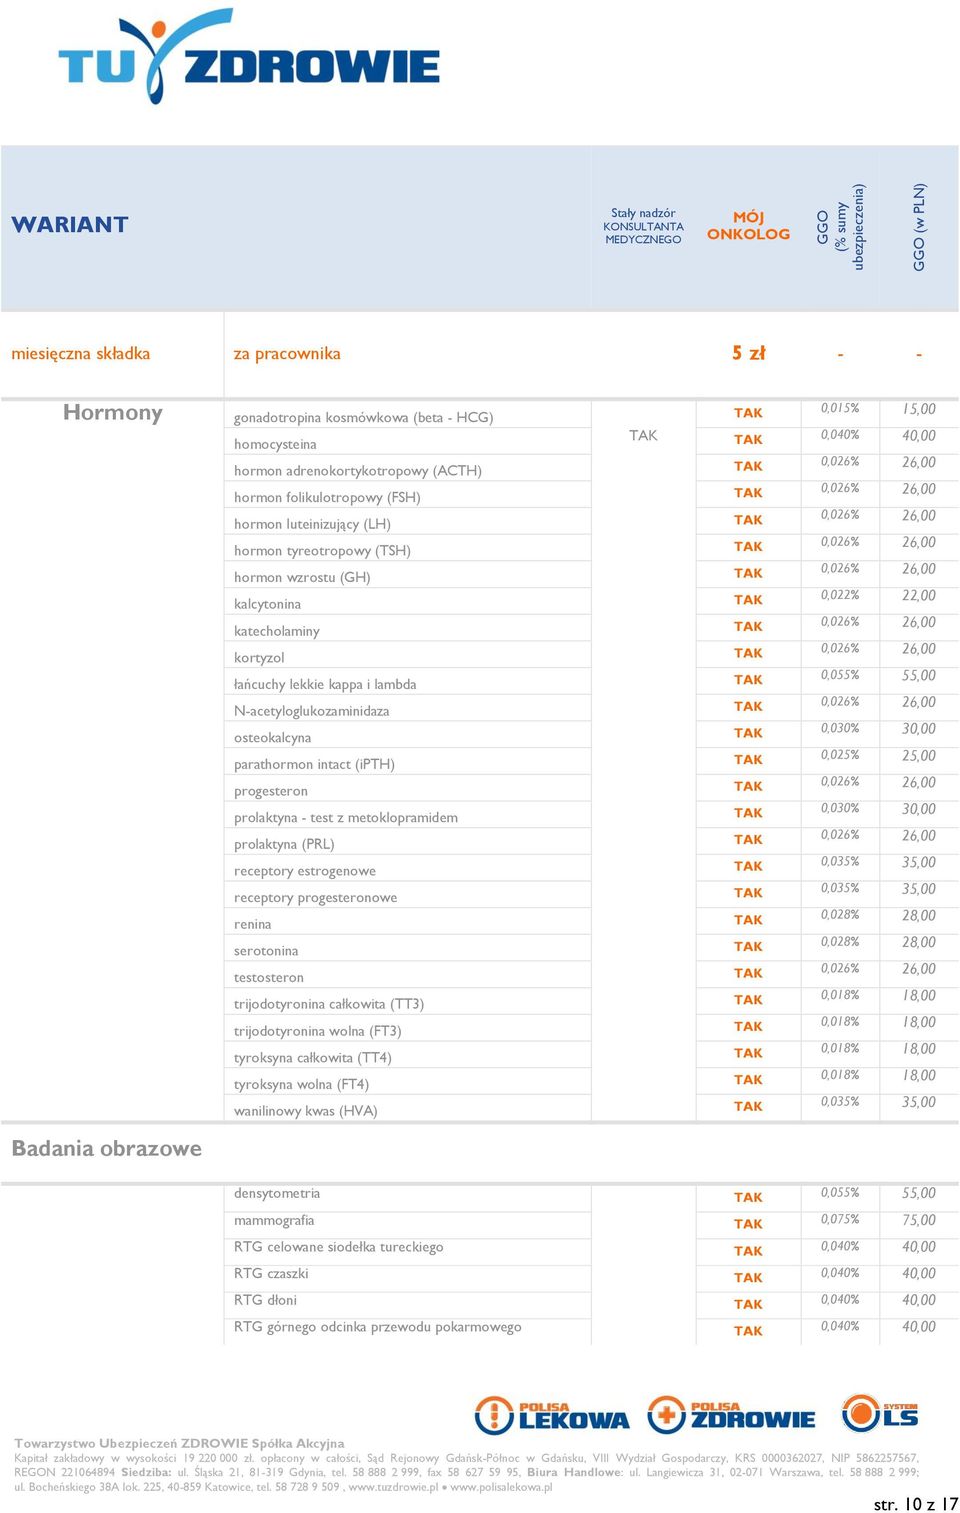Click the MÓJ ONKOLOG column header
960x1513 pixels.
(x=748, y=226)
